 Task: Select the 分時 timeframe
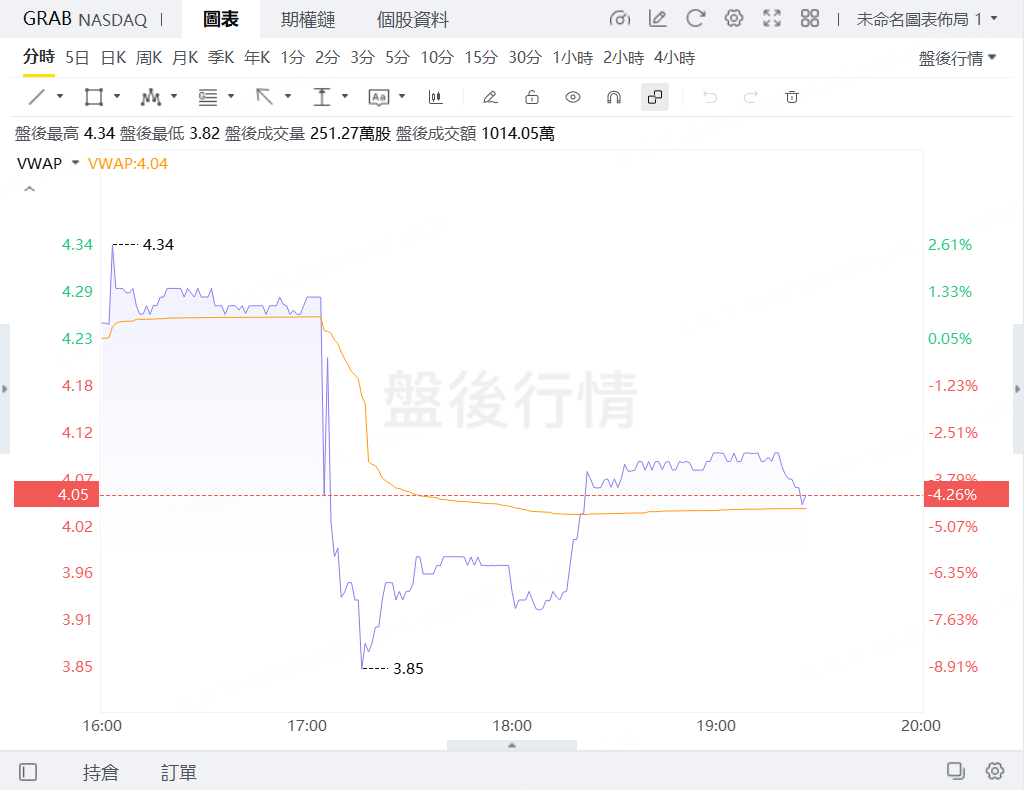pyautogui.click(x=39, y=57)
